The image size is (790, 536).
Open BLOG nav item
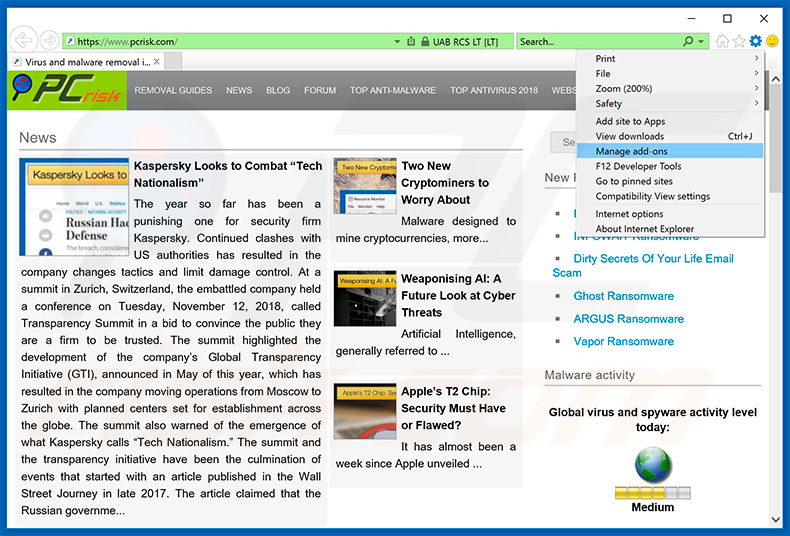[278, 90]
